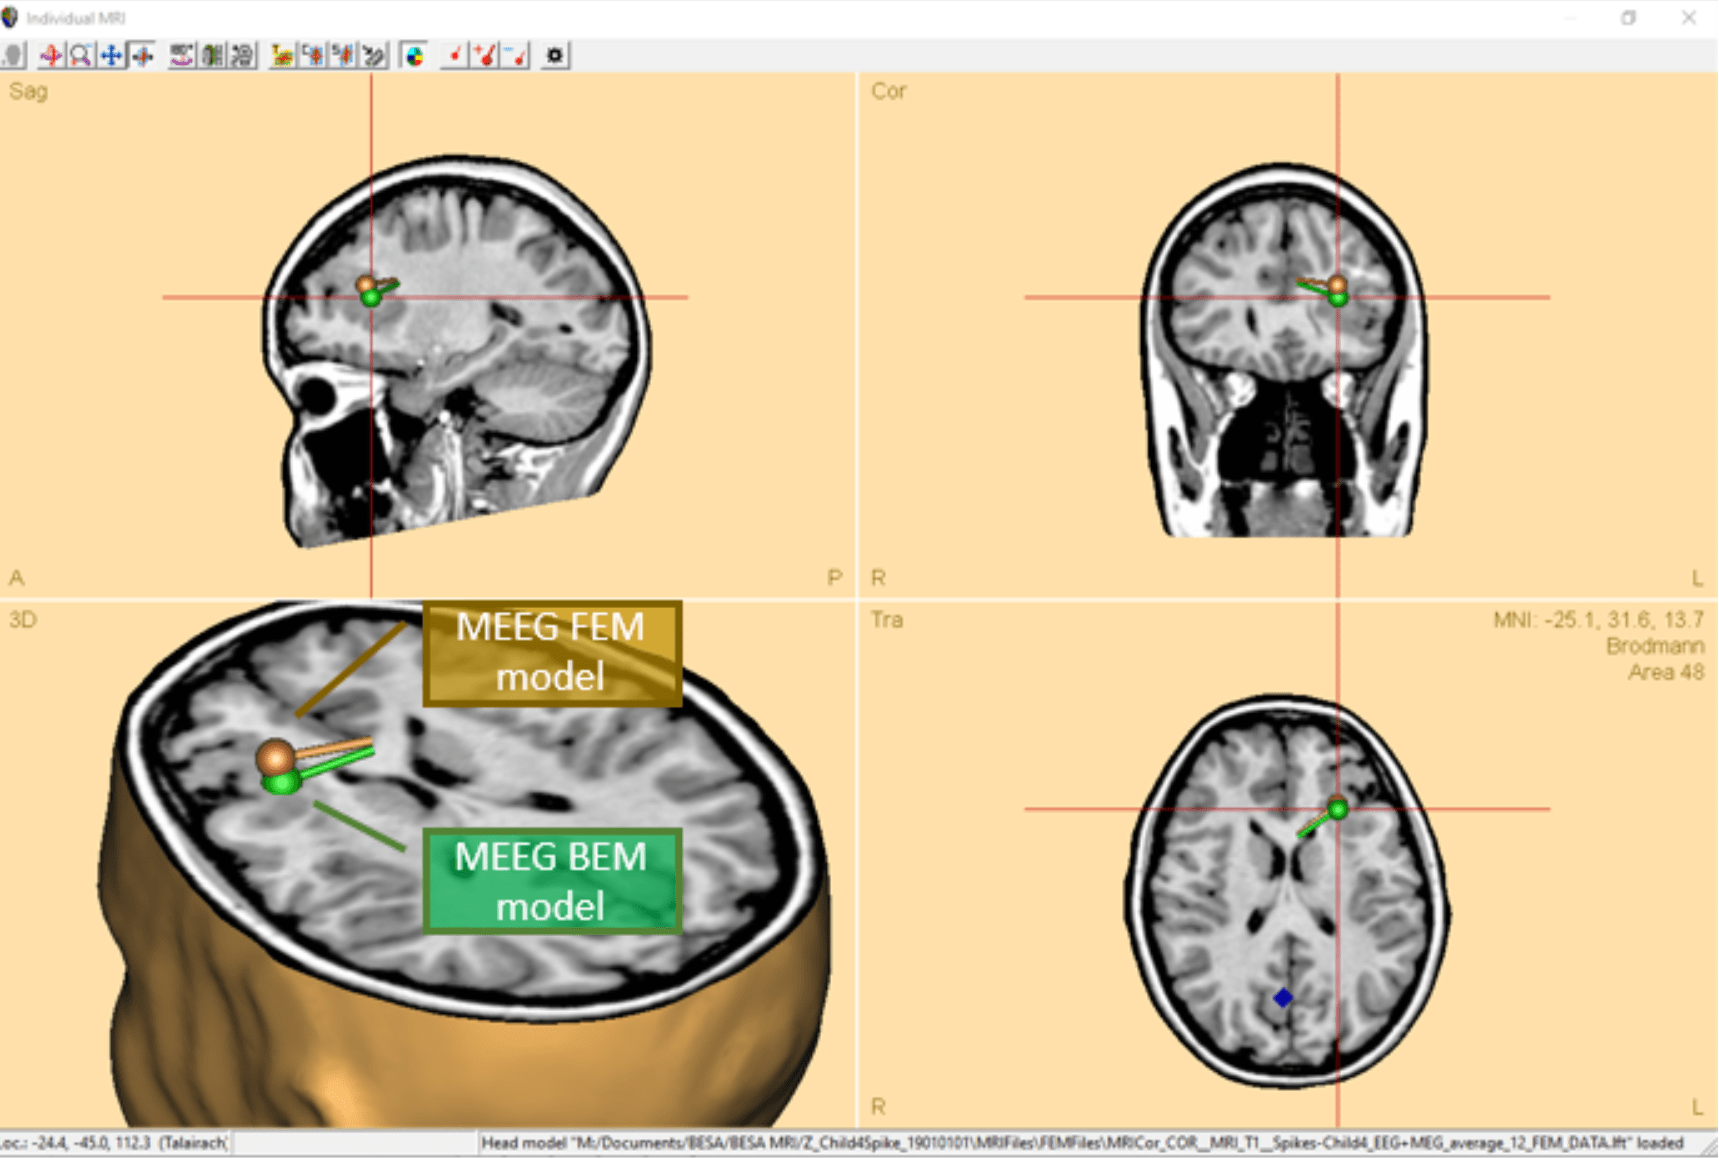This screenshot has height=1158, width=1719.
Task: Click the orange dipole sphere in 3D view
Action: [x=274, y=757]
